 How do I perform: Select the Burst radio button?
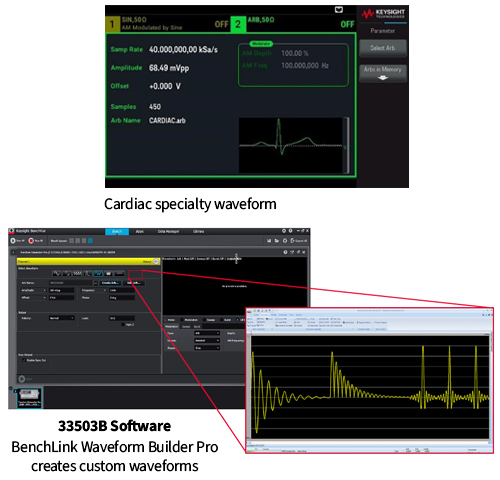pyautogui.click(x=222, y=320)
